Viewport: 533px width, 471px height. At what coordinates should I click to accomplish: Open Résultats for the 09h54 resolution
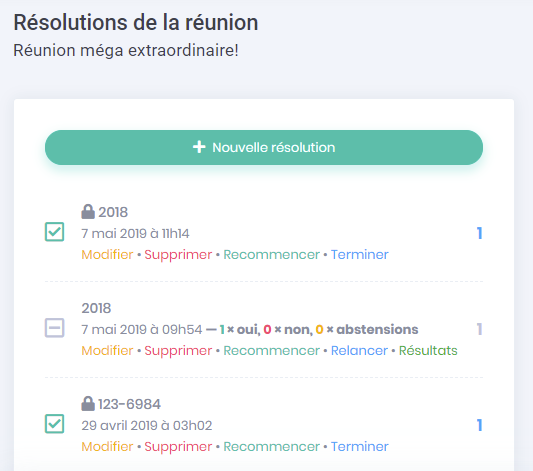(428, 350)
